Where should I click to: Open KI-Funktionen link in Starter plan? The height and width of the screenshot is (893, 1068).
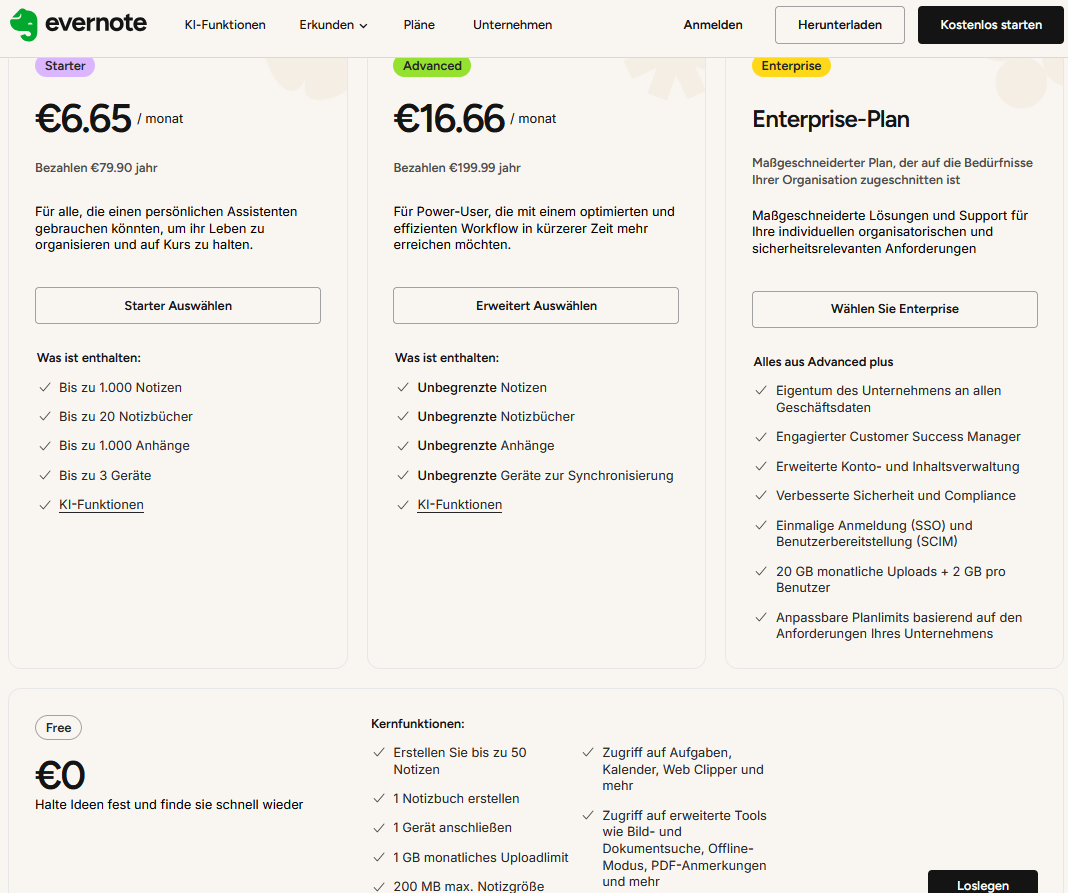101,505
